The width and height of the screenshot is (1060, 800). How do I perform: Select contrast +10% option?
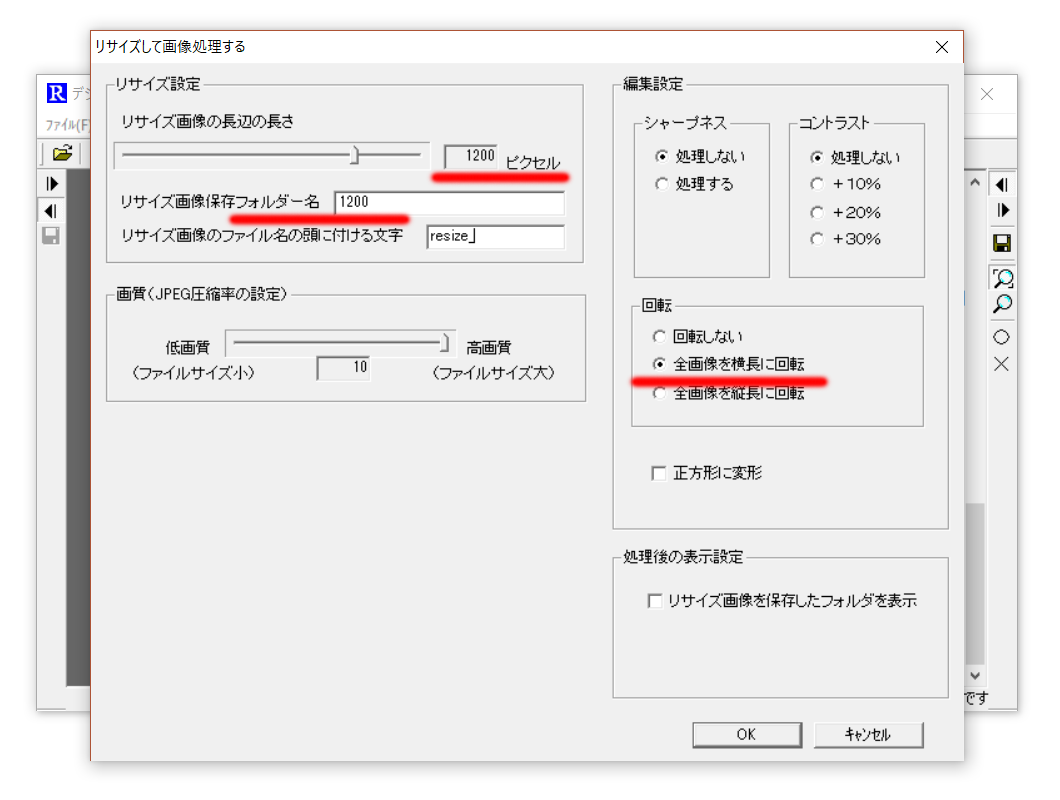(846, 184)
